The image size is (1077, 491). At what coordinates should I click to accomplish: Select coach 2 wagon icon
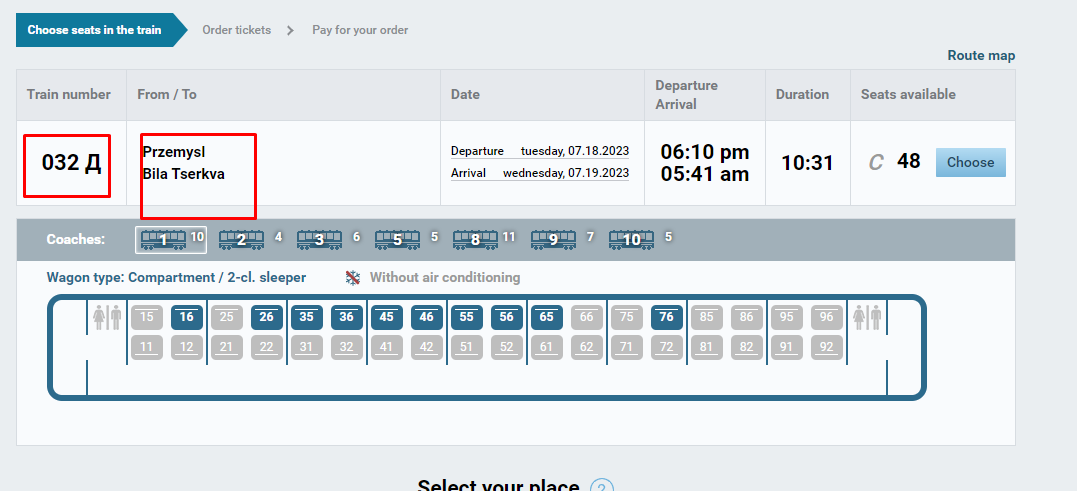pyautogui.click(x=241, y=240)
